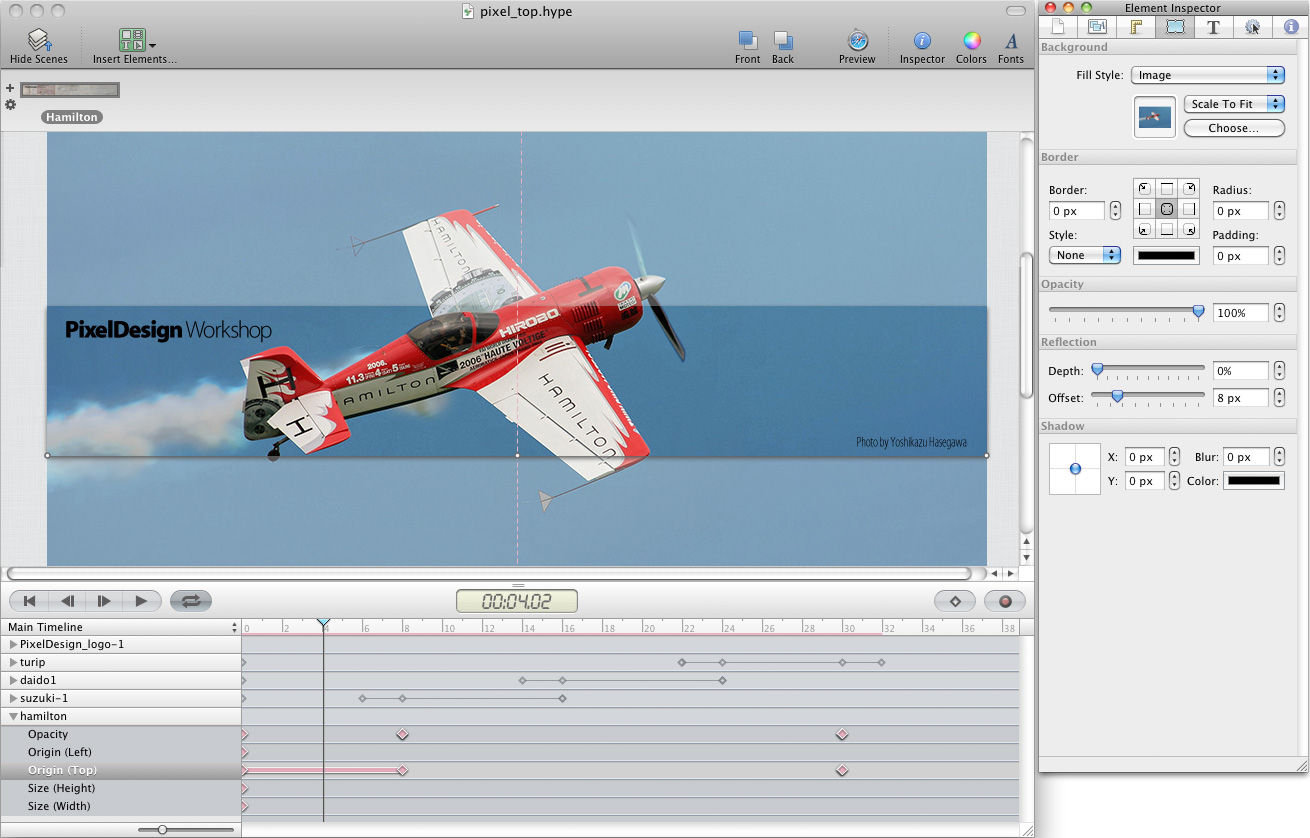
Task: Click the Border width input field
Action: click(1077, 211)
